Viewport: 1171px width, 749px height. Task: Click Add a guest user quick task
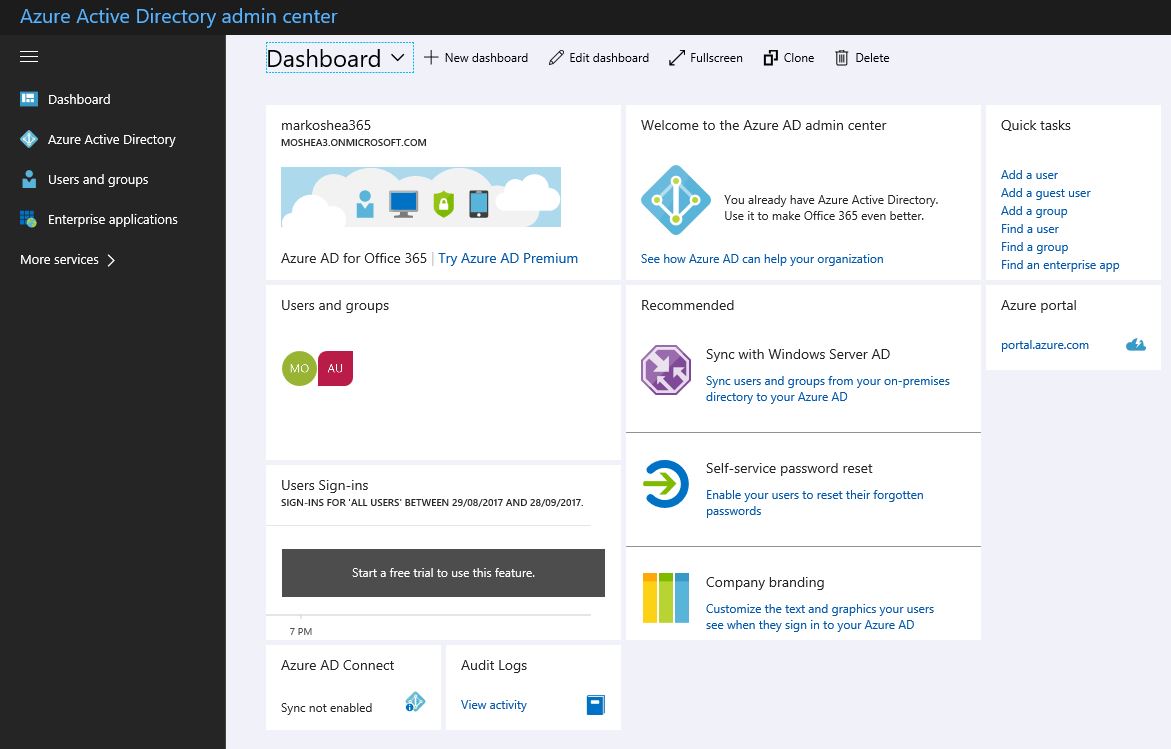[1046, 193]
